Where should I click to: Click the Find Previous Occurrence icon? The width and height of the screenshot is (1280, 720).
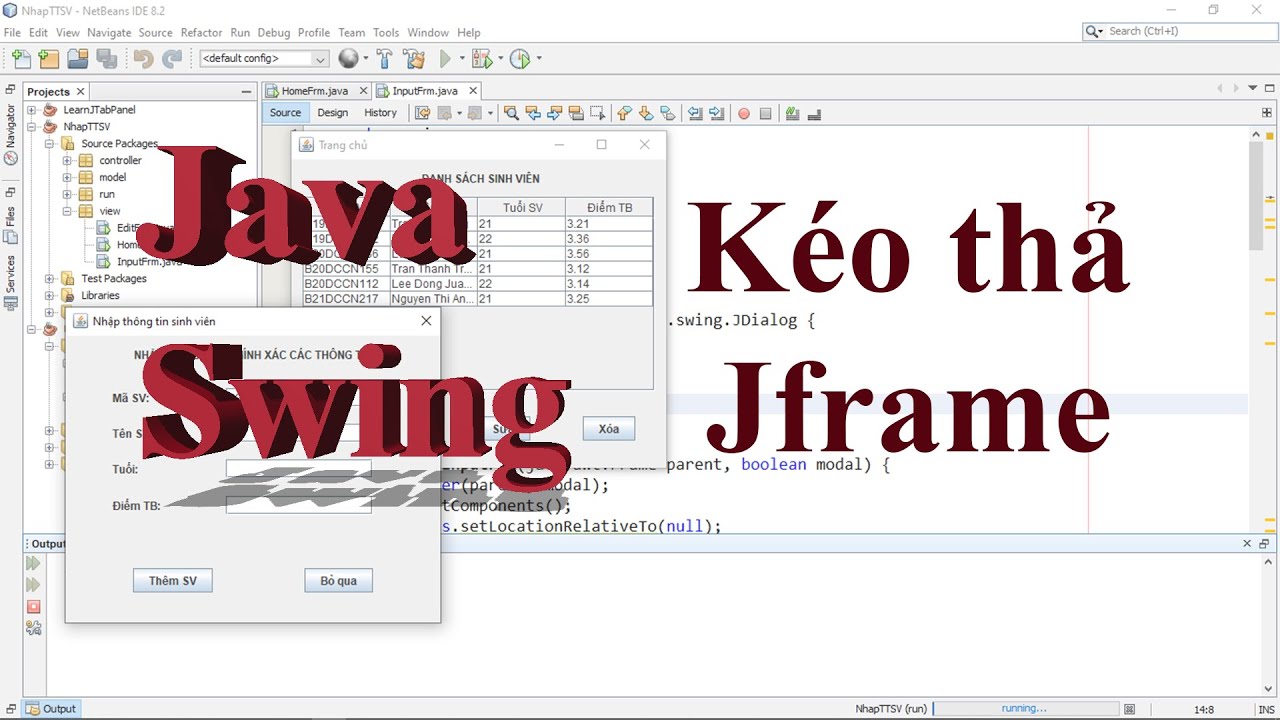pyautogui.click(x=533, y=113)
